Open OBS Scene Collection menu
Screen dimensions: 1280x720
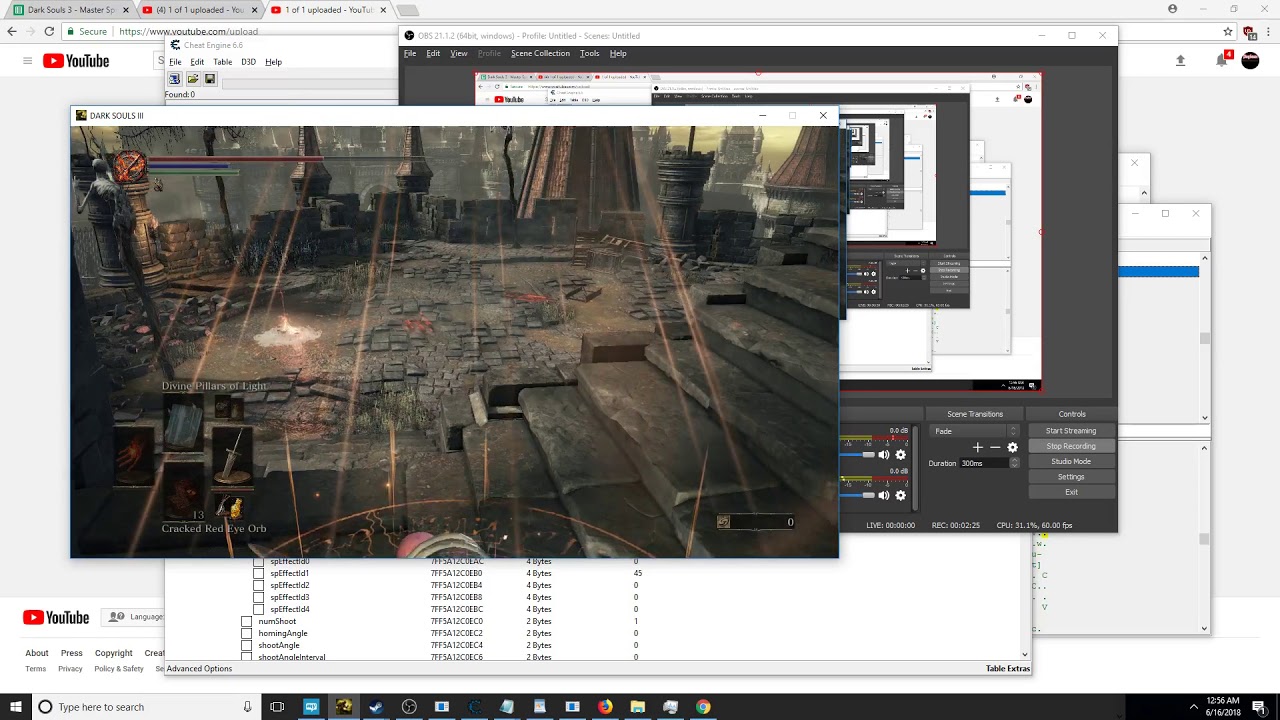tap(540, 54)
